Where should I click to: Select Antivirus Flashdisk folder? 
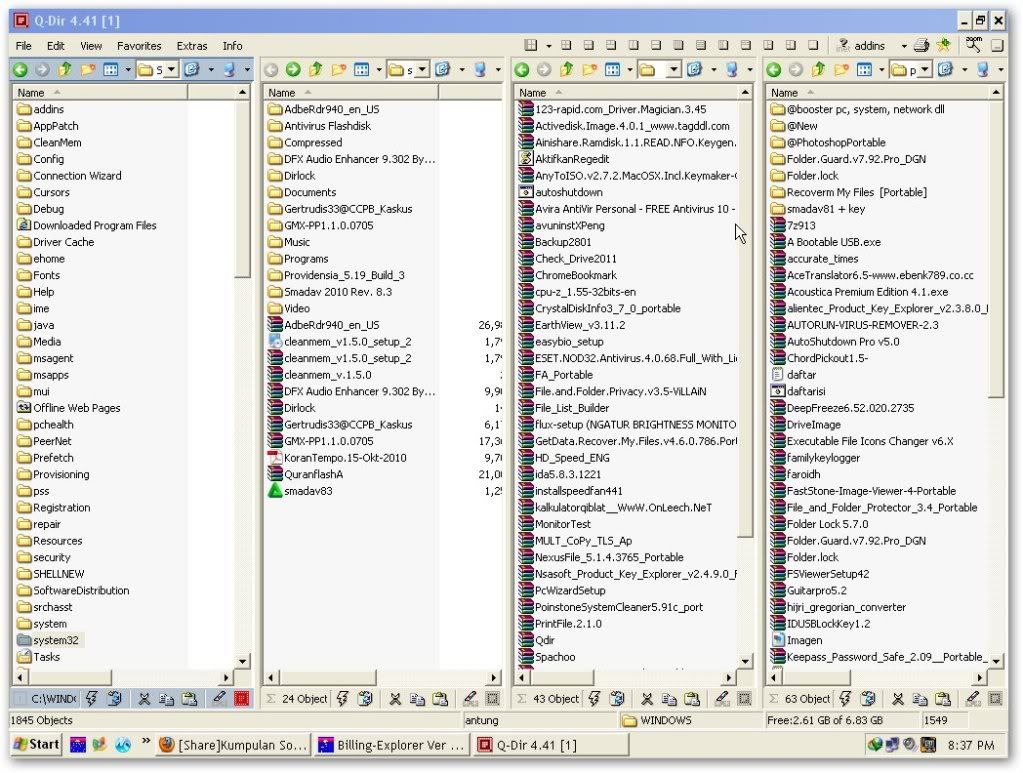coord(319,126)
